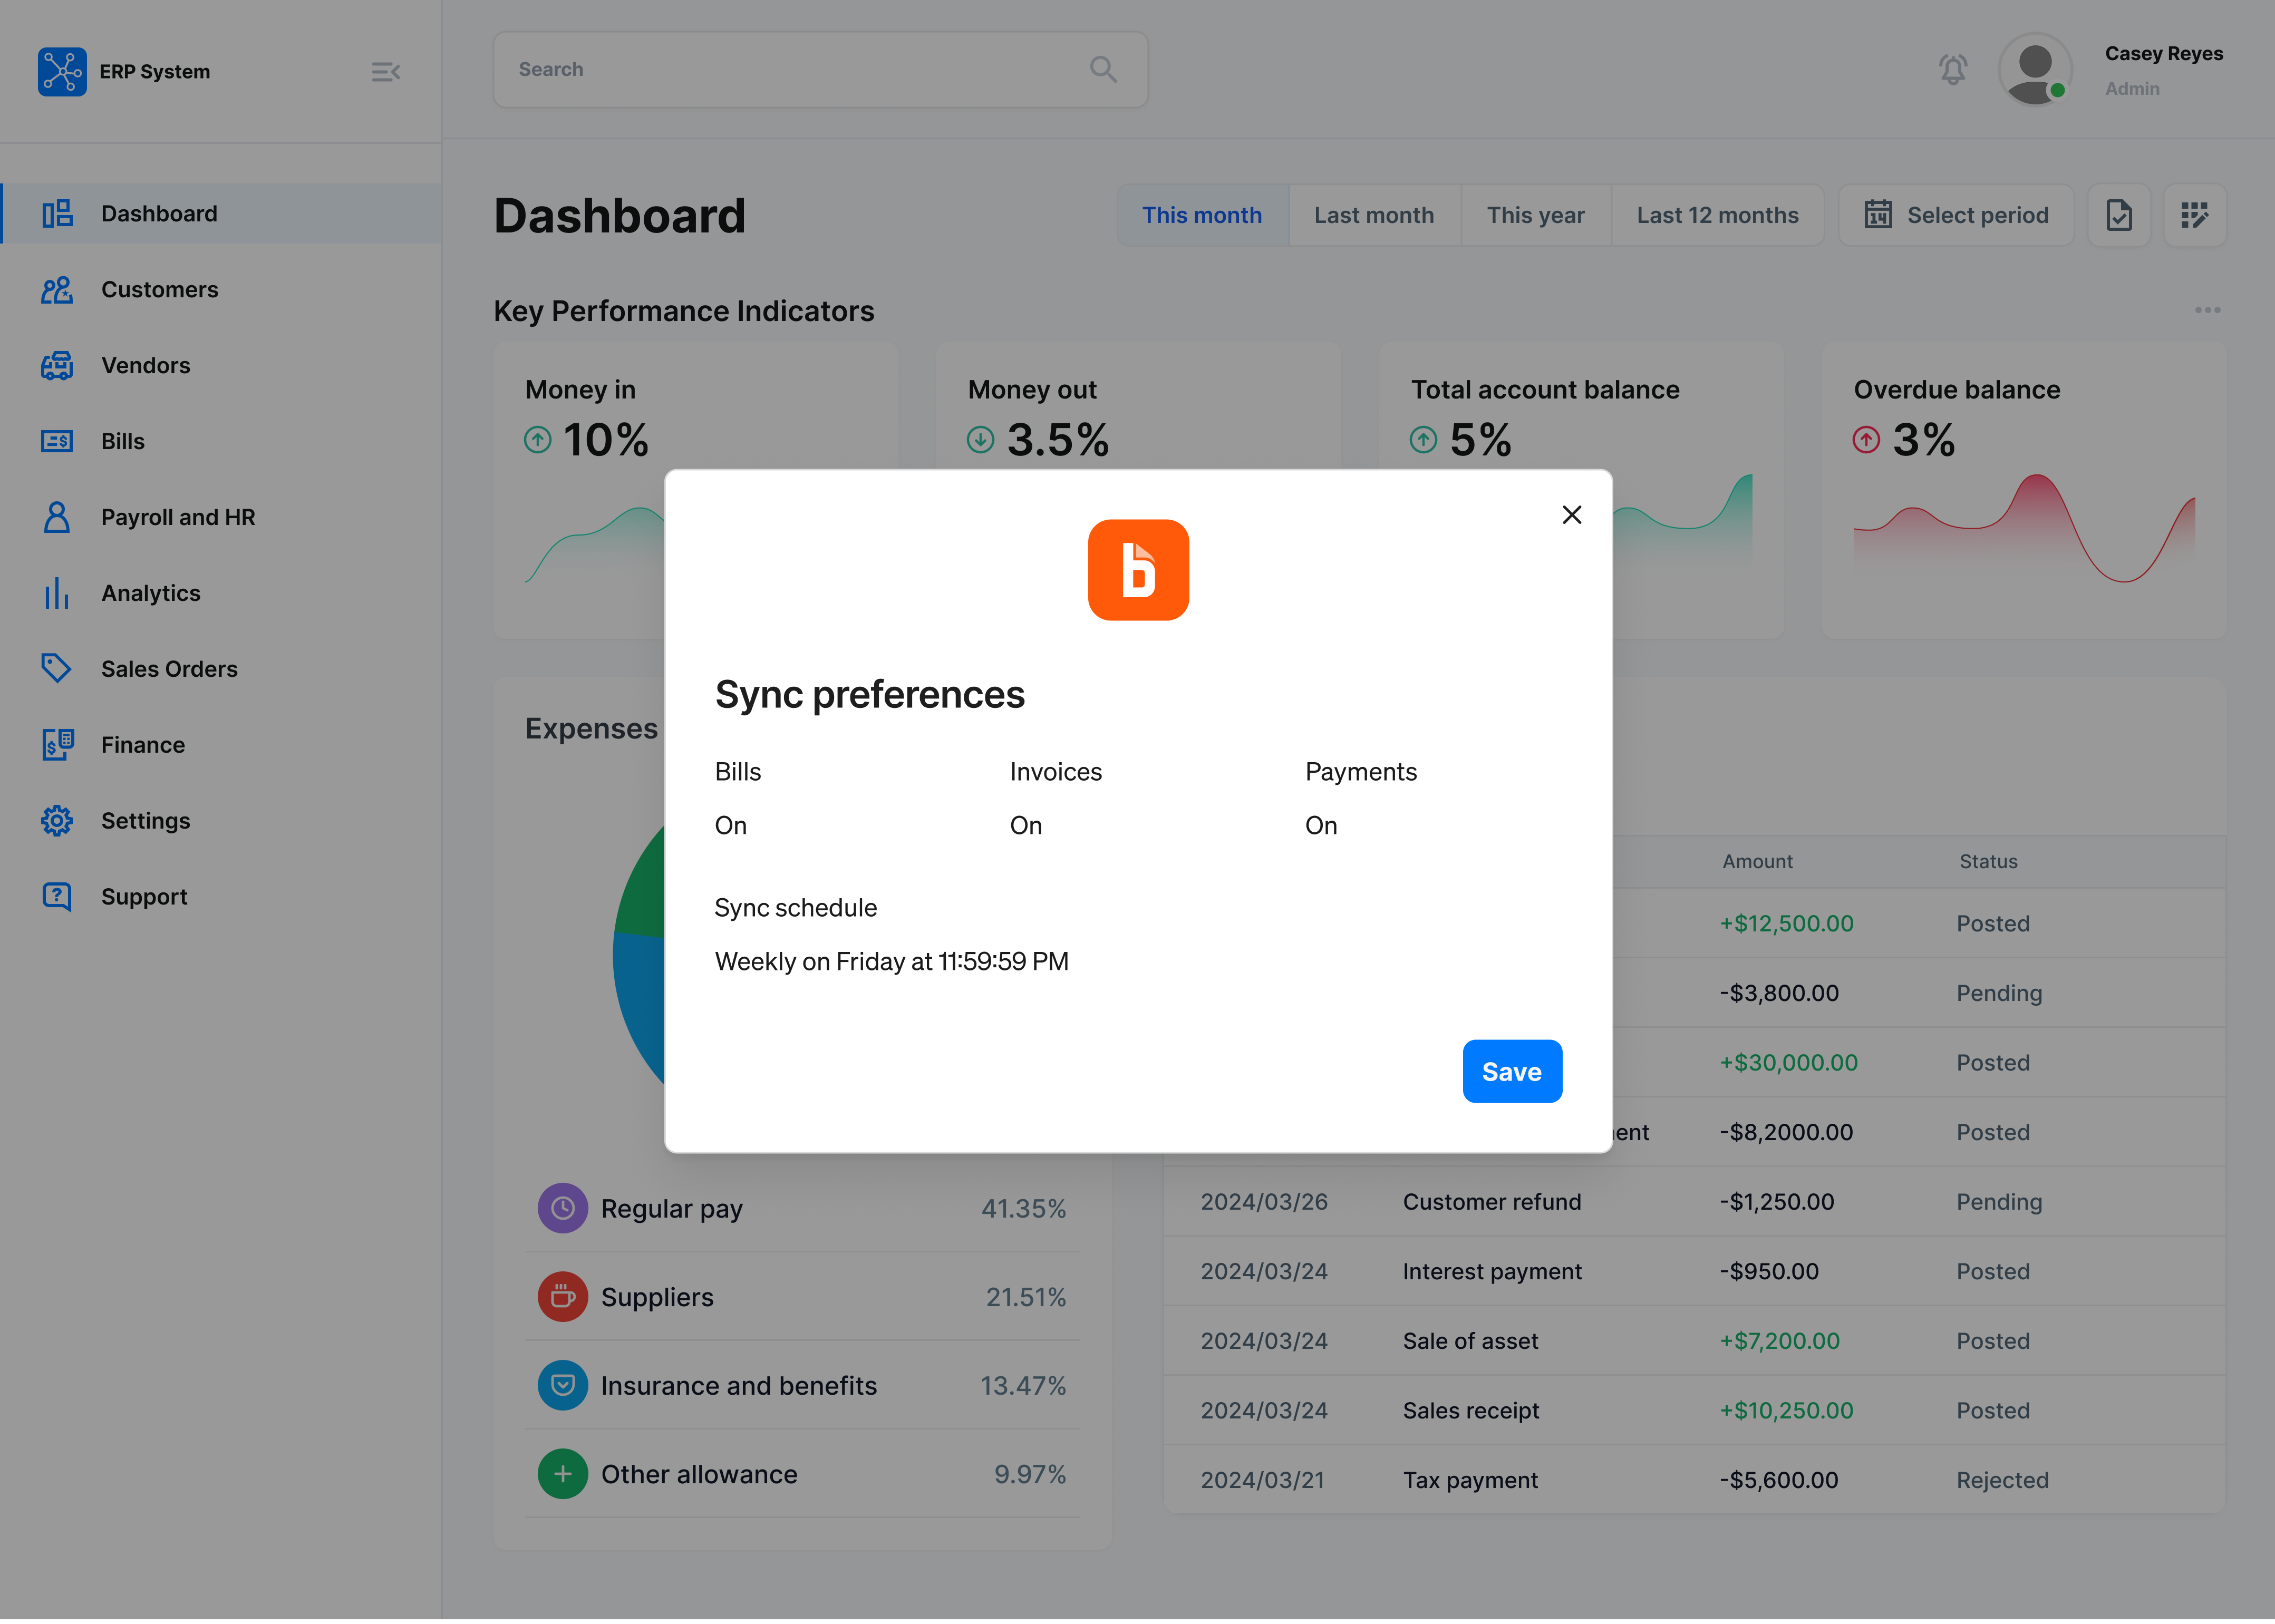Select the Sales Orders tag icon
Screen dimensions: 2275x1624
[x=57, y=669]
